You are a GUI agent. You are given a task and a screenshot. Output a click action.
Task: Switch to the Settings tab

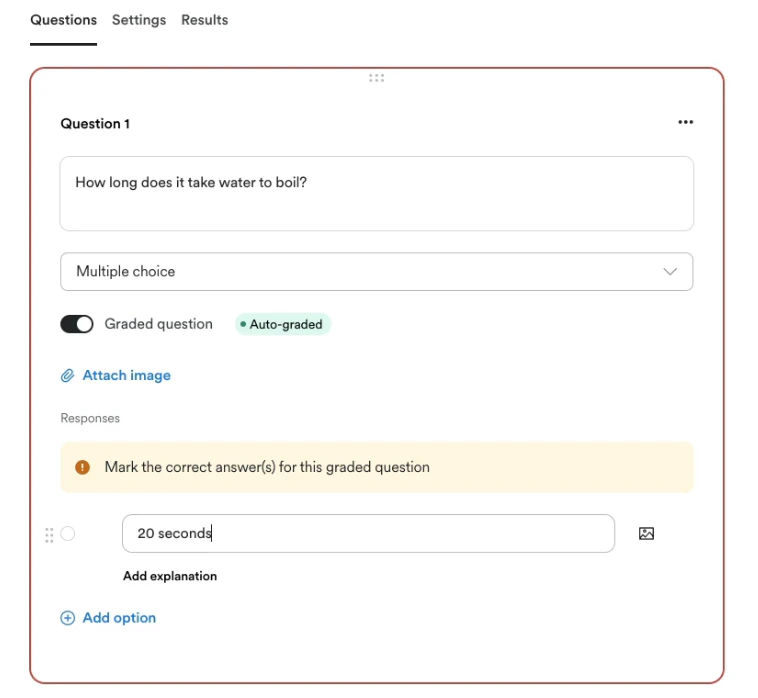139,20
